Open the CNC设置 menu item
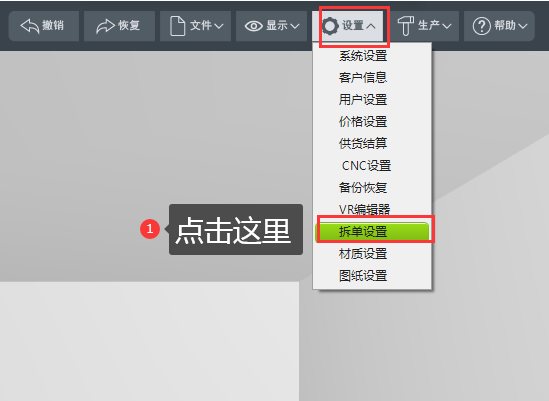 coord(366,166)
